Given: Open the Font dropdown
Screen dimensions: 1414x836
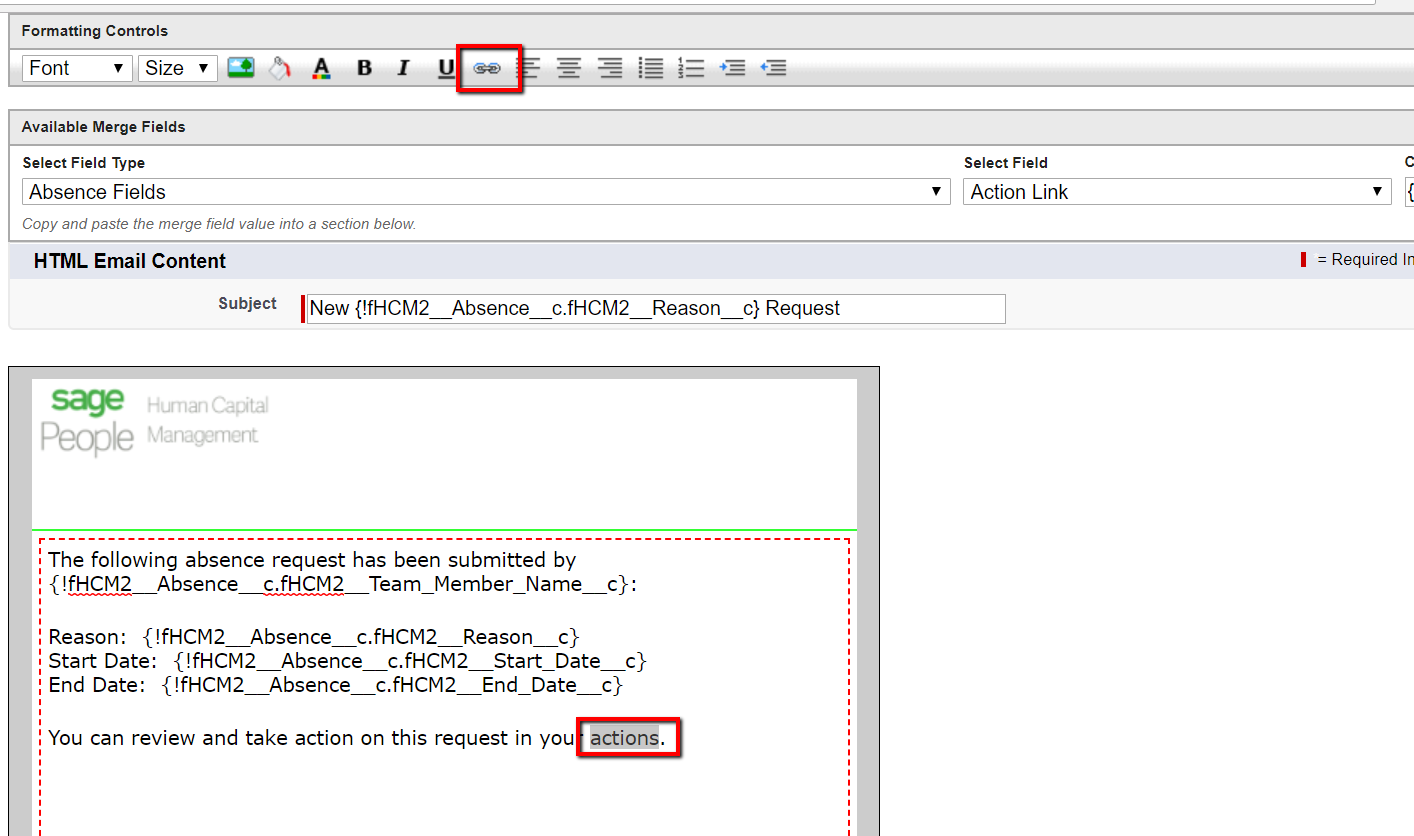Looking at the screenshot, I should [x=77, y=68].
